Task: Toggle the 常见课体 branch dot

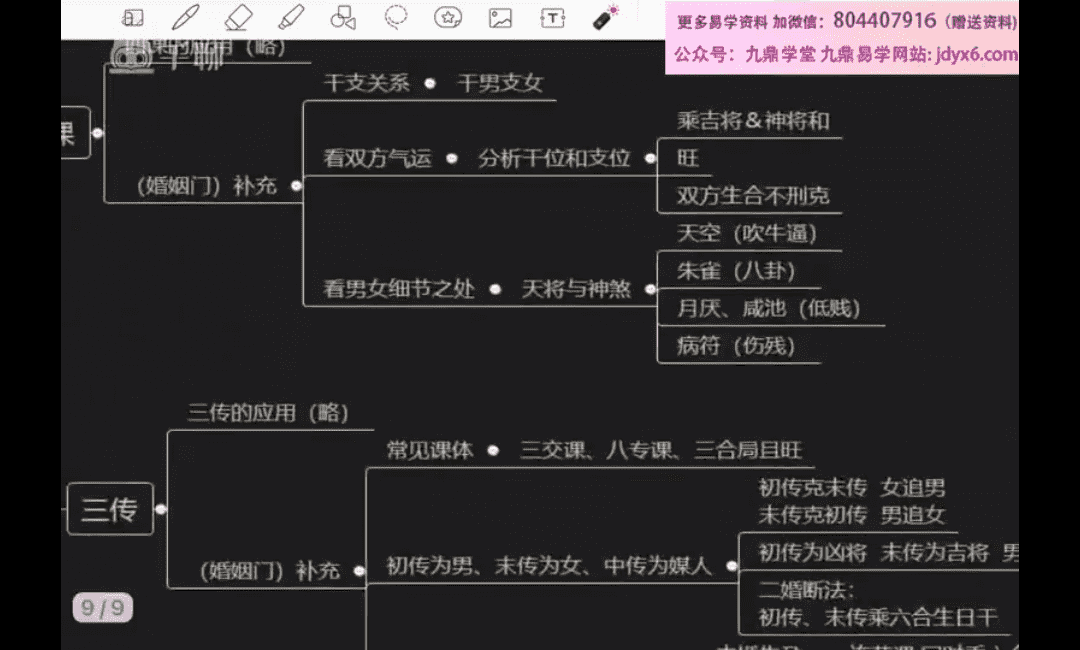Action: tap(493, 451)
